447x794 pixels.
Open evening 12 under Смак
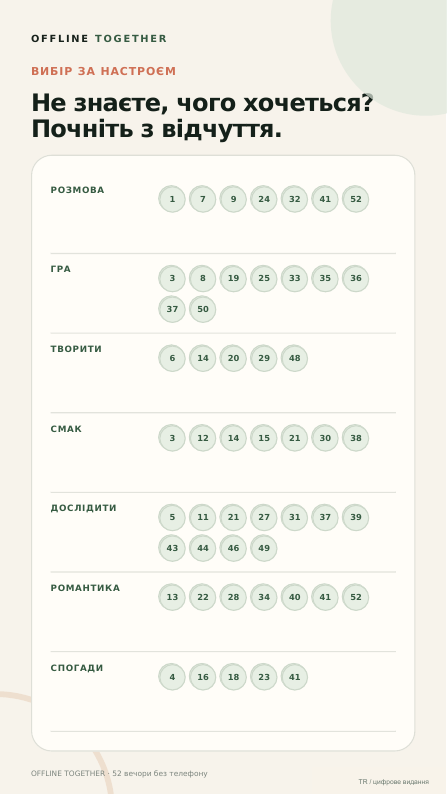click(202, 438)
